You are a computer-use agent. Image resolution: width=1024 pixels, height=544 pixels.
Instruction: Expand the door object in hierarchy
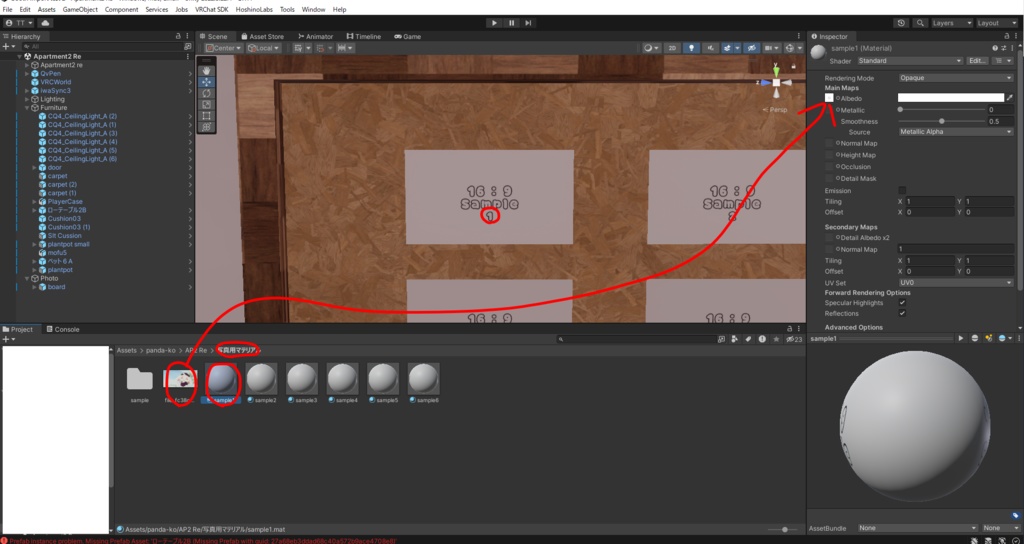pos(35,167)
